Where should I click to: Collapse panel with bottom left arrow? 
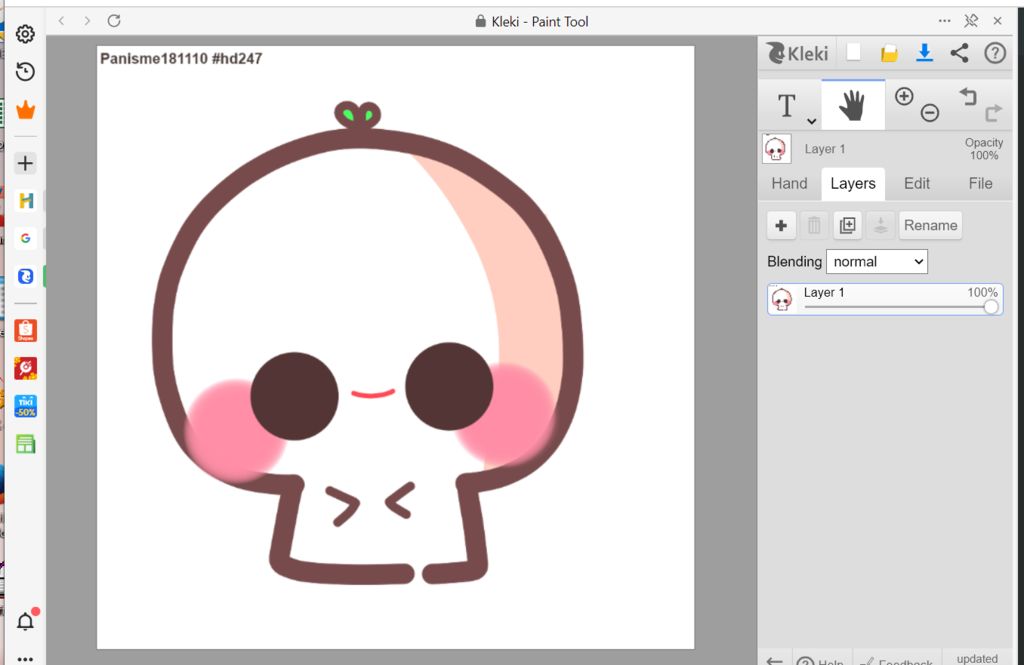[775, 660]
